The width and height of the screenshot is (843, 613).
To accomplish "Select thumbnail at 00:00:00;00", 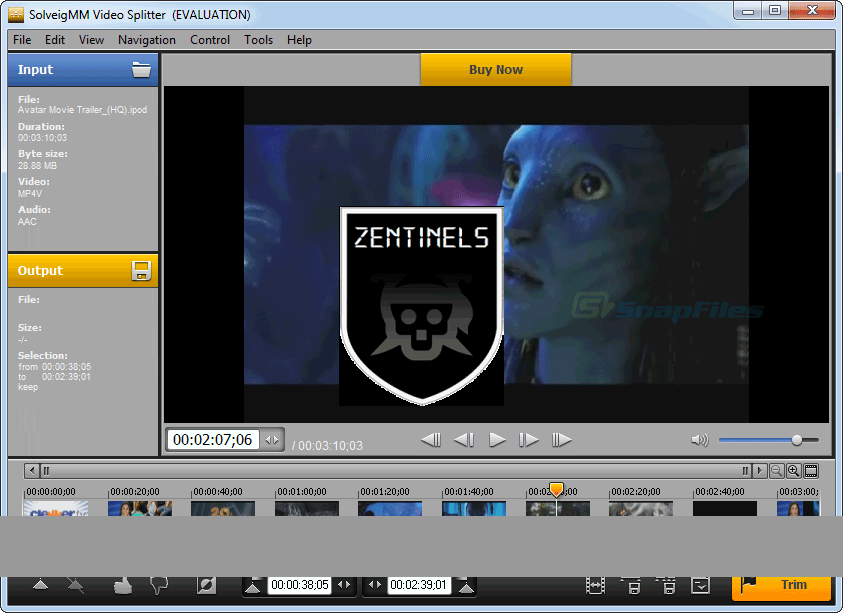I will pos(56,509).
